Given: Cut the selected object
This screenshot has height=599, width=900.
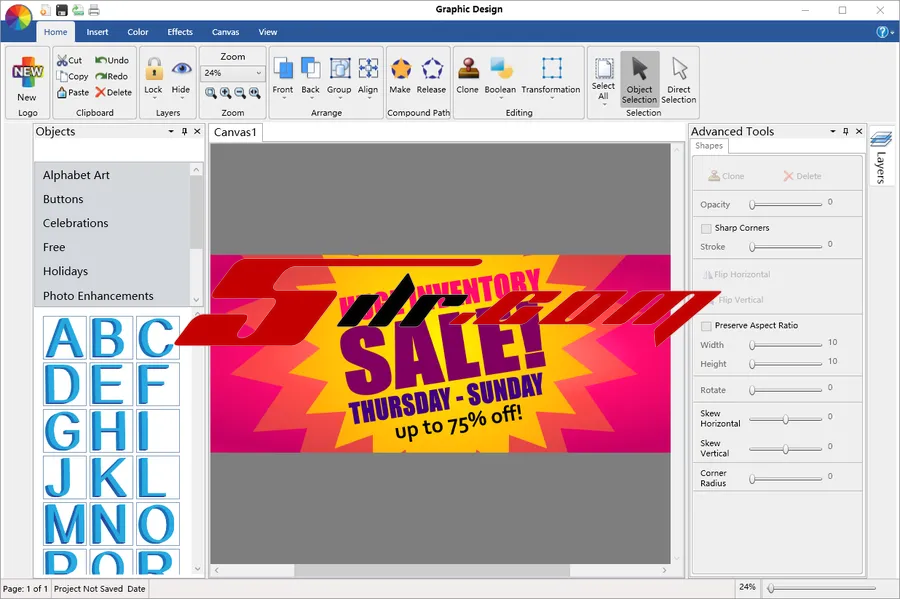Looking at the screenshot, I should coord(69,60).
